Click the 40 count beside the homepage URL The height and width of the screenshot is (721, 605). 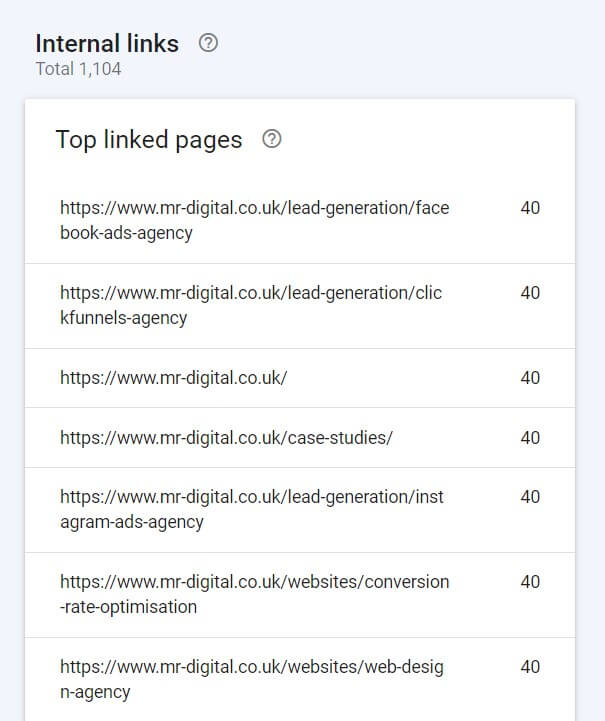pyautogui.click(x=530, y=378)
